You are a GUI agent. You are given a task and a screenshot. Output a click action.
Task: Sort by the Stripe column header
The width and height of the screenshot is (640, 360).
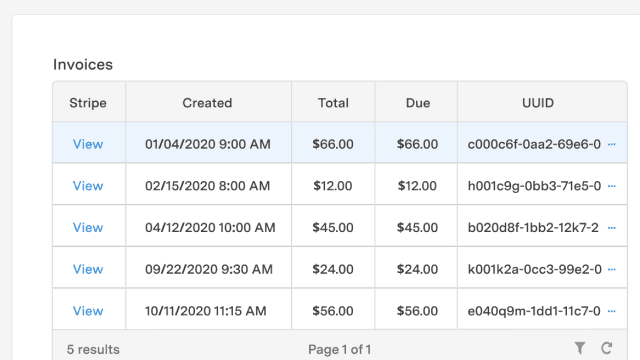click(89, 102)
